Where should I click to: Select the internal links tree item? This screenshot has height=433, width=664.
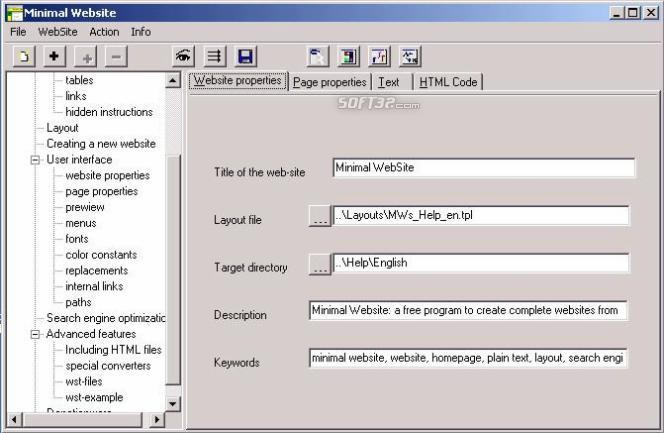click(x=94, y=287)
